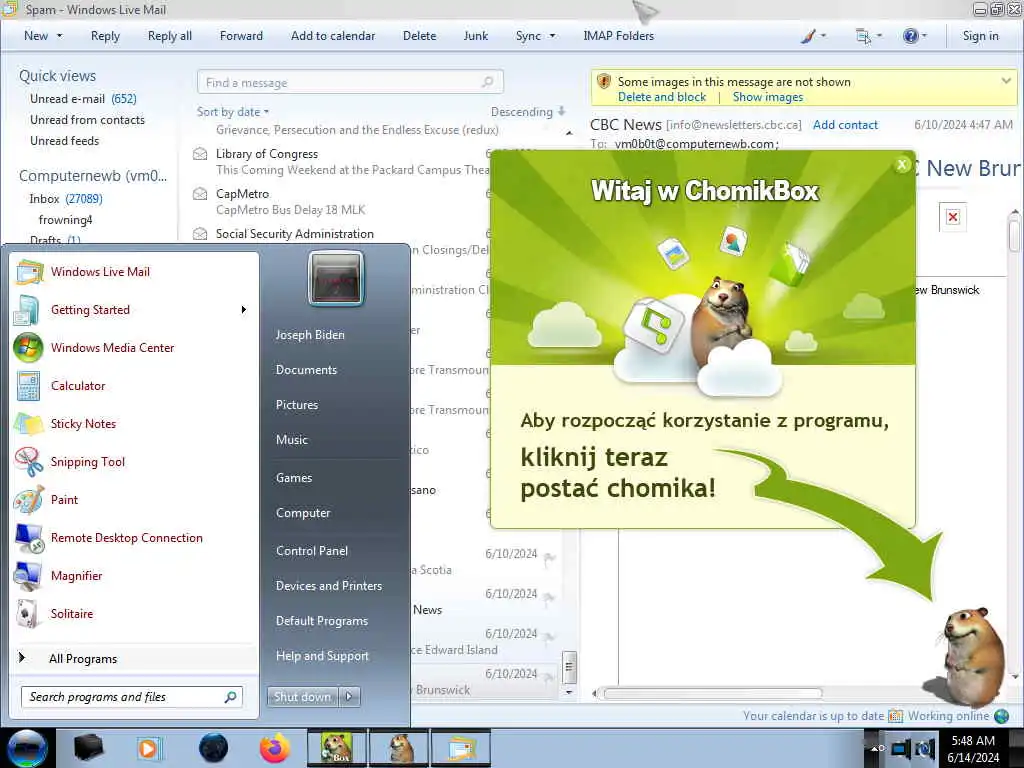Open the paintbrush colorizer toolbar icon
The width and height of the screenshot is (1024, 768).
click(808, 36)
